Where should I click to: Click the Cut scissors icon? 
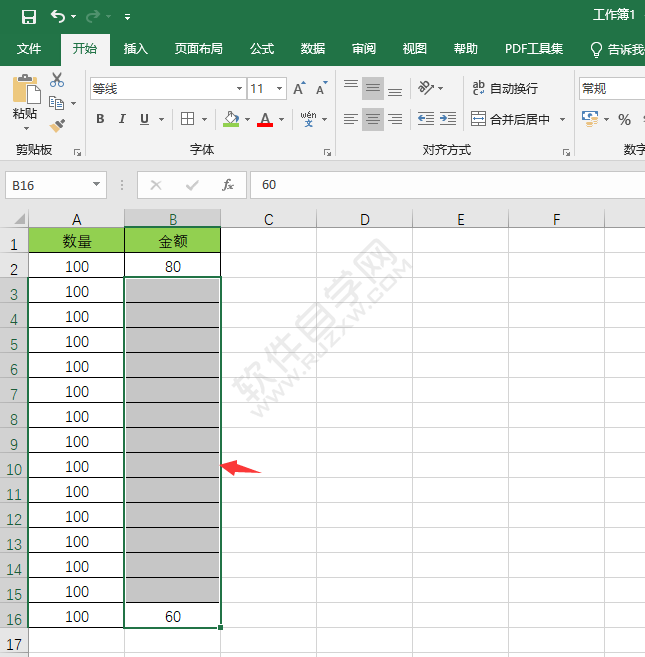point(57,80)
